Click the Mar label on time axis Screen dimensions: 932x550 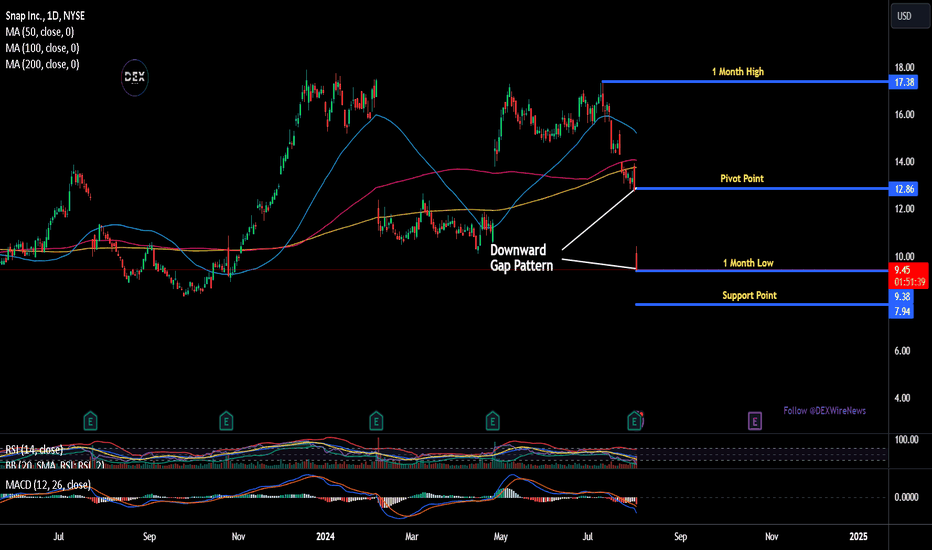tap(411, 536)
